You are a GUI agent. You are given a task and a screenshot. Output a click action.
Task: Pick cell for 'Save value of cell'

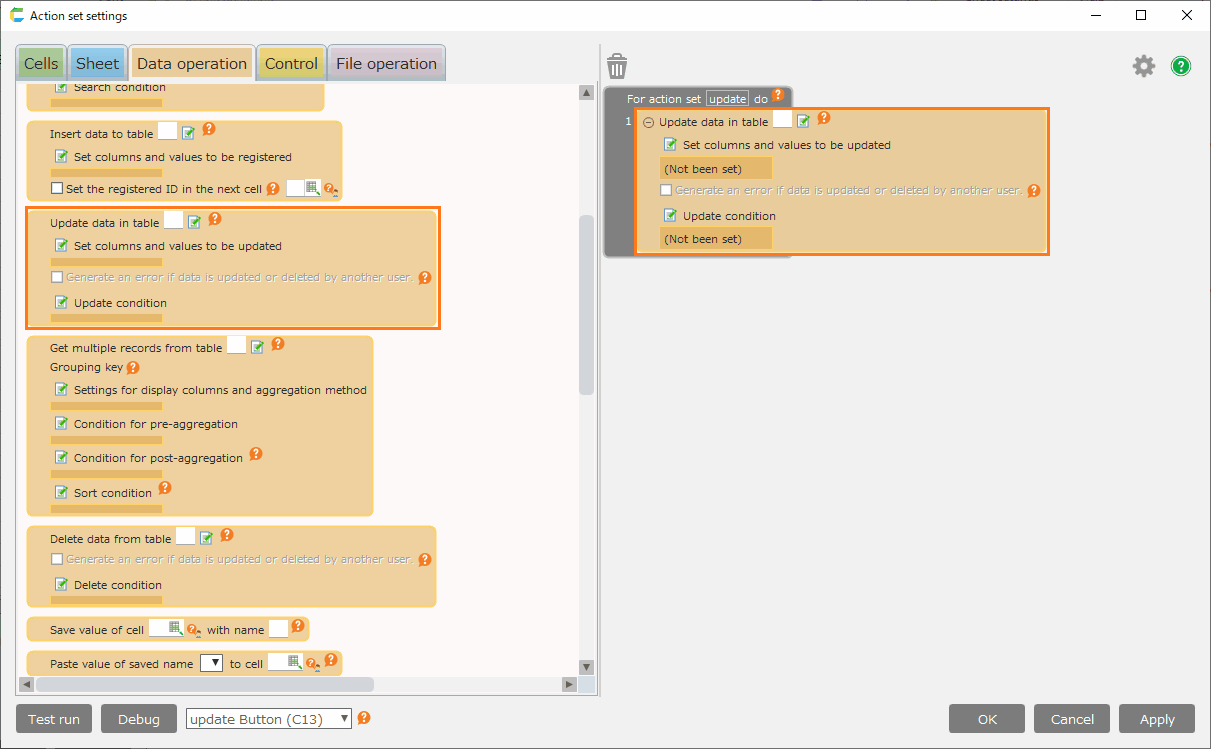click(x=175, y=628)
